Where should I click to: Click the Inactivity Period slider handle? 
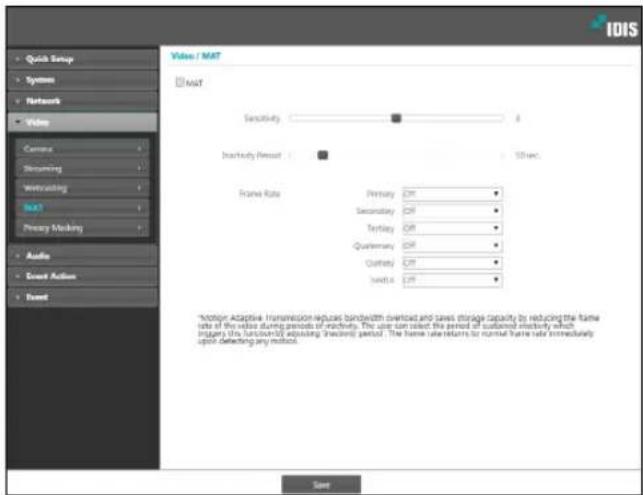(323, 155)
